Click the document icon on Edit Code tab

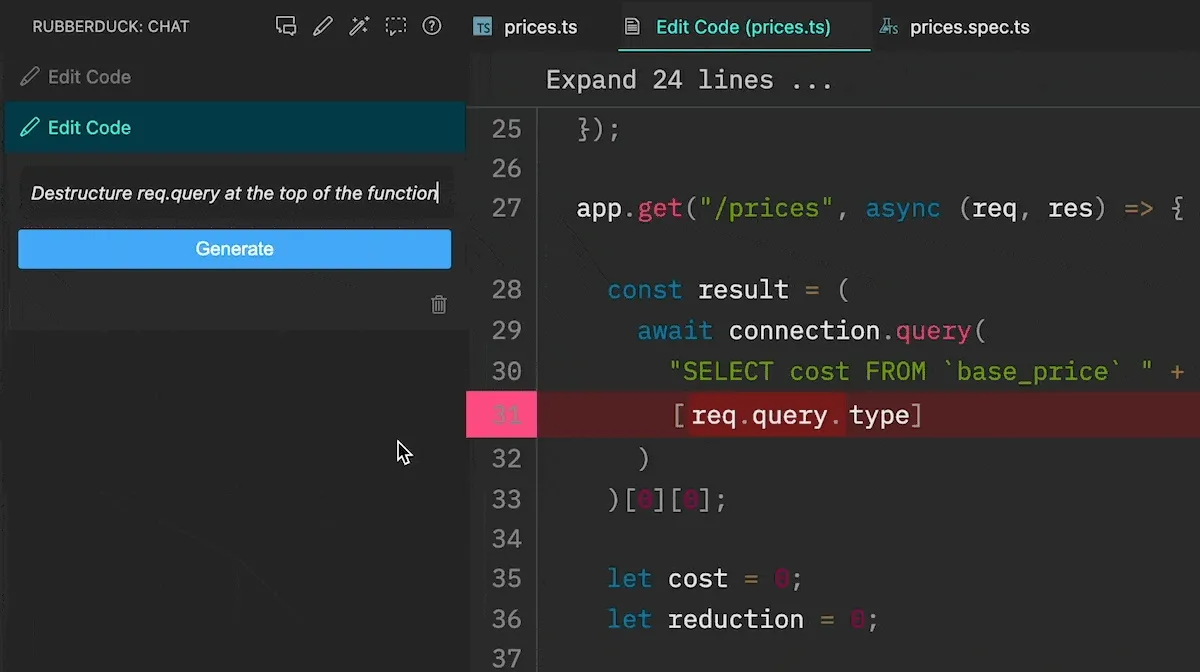(x=632, y=27)
